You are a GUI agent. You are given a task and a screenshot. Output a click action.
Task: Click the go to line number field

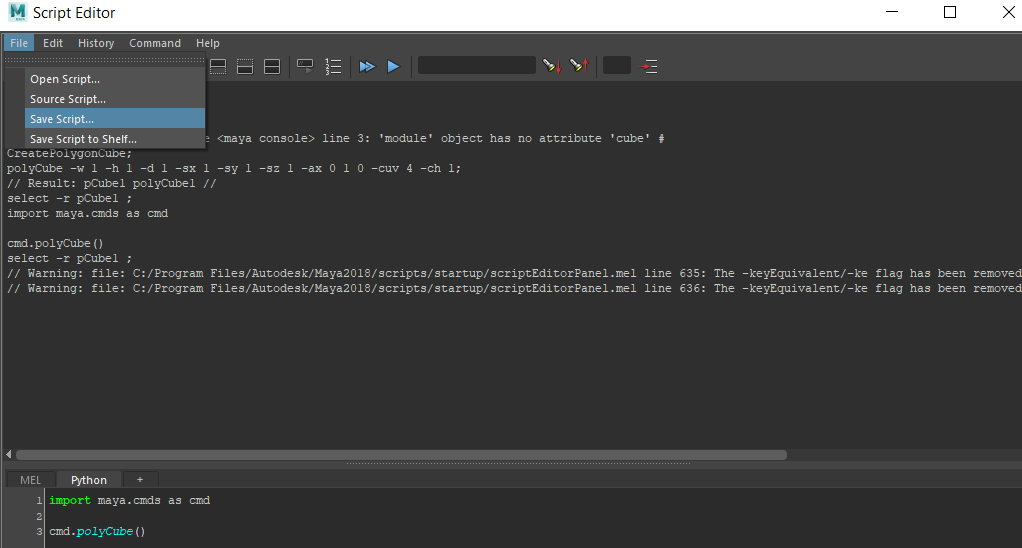pyautogui.click(x=617, y=66)
